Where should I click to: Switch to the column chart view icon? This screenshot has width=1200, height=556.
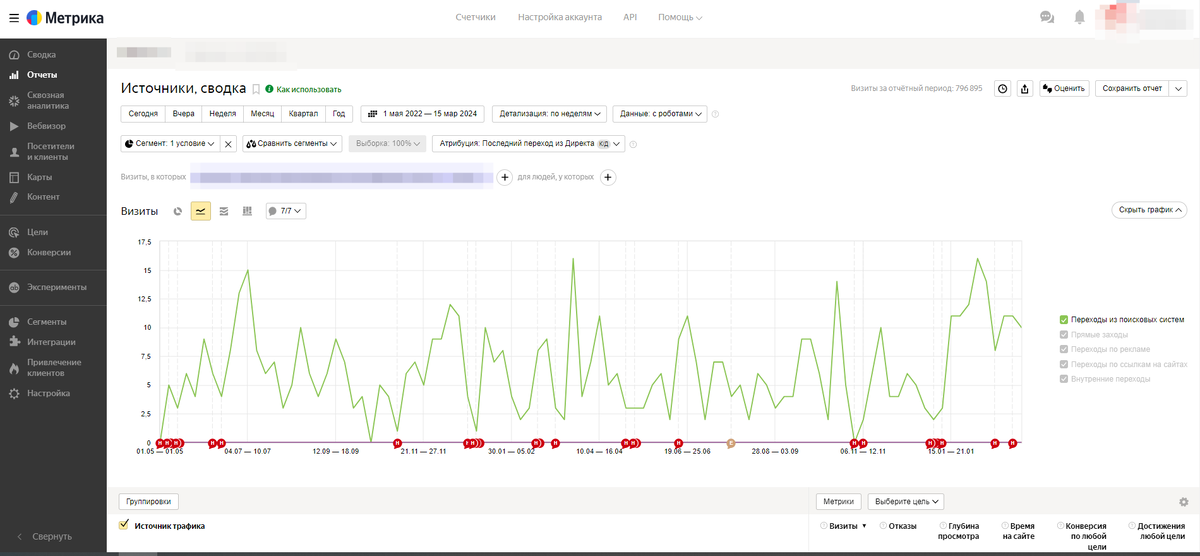247,211
